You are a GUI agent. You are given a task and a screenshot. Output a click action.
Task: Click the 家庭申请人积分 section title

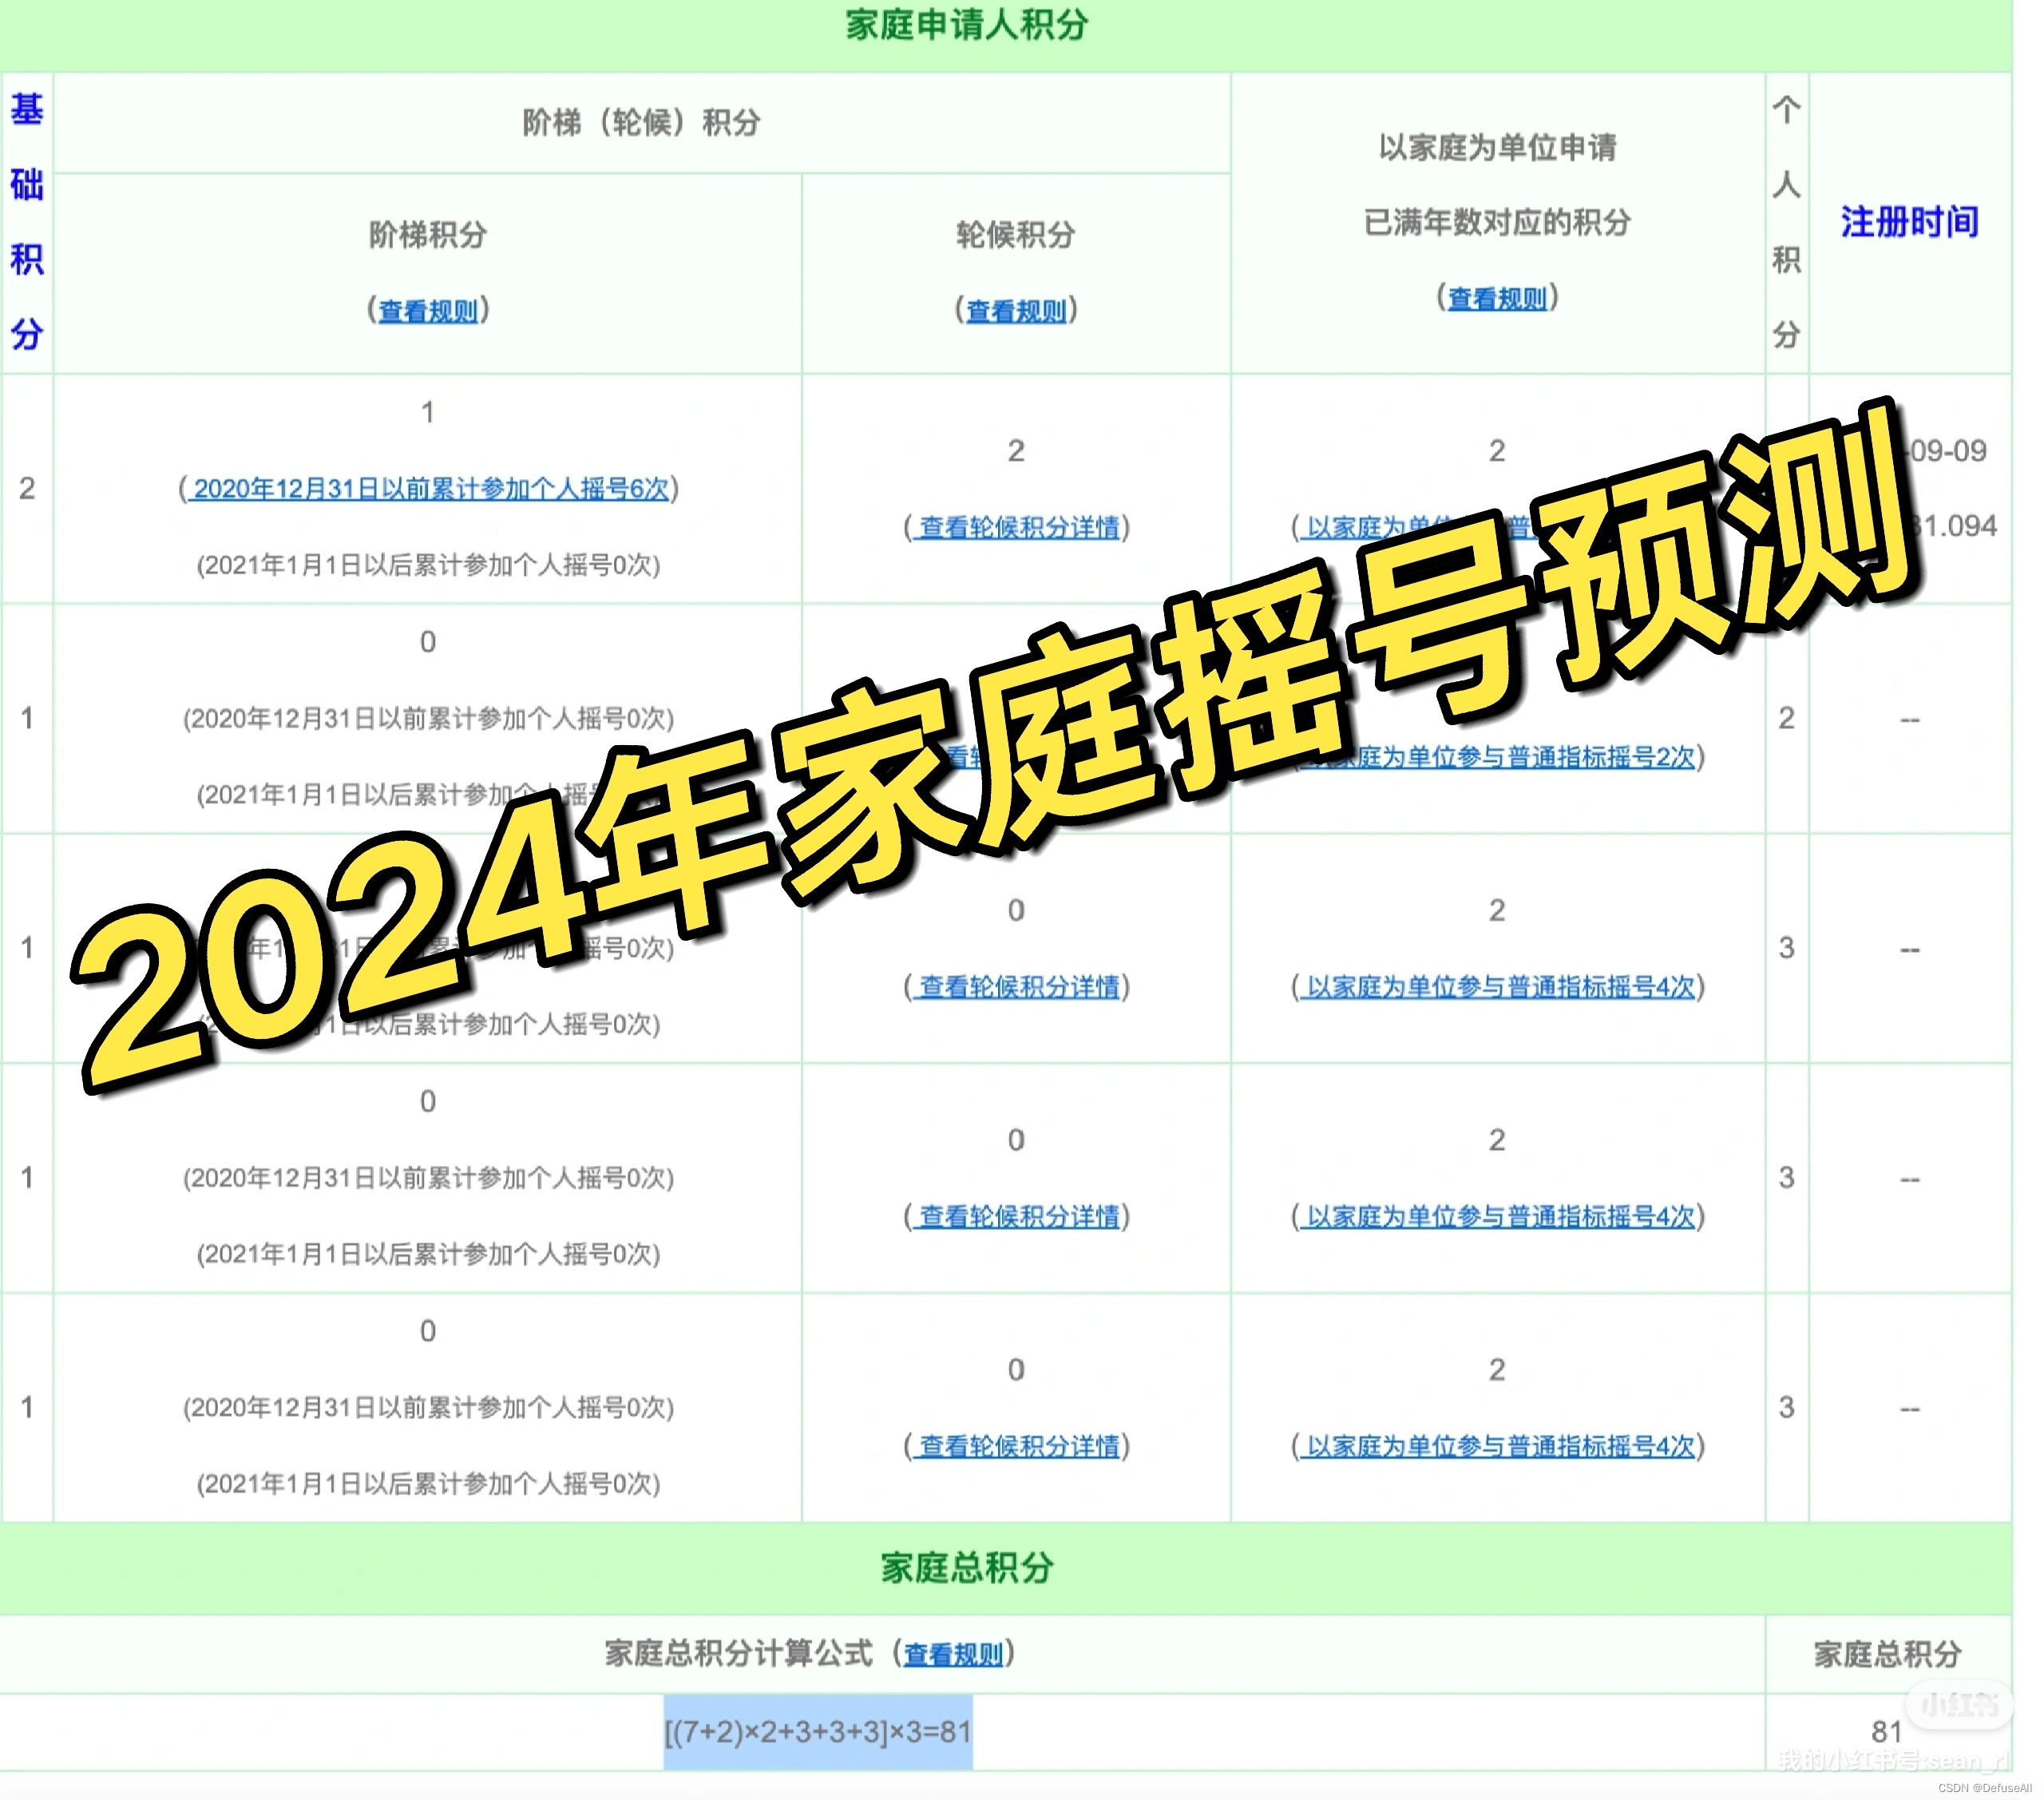pos(966,25)
